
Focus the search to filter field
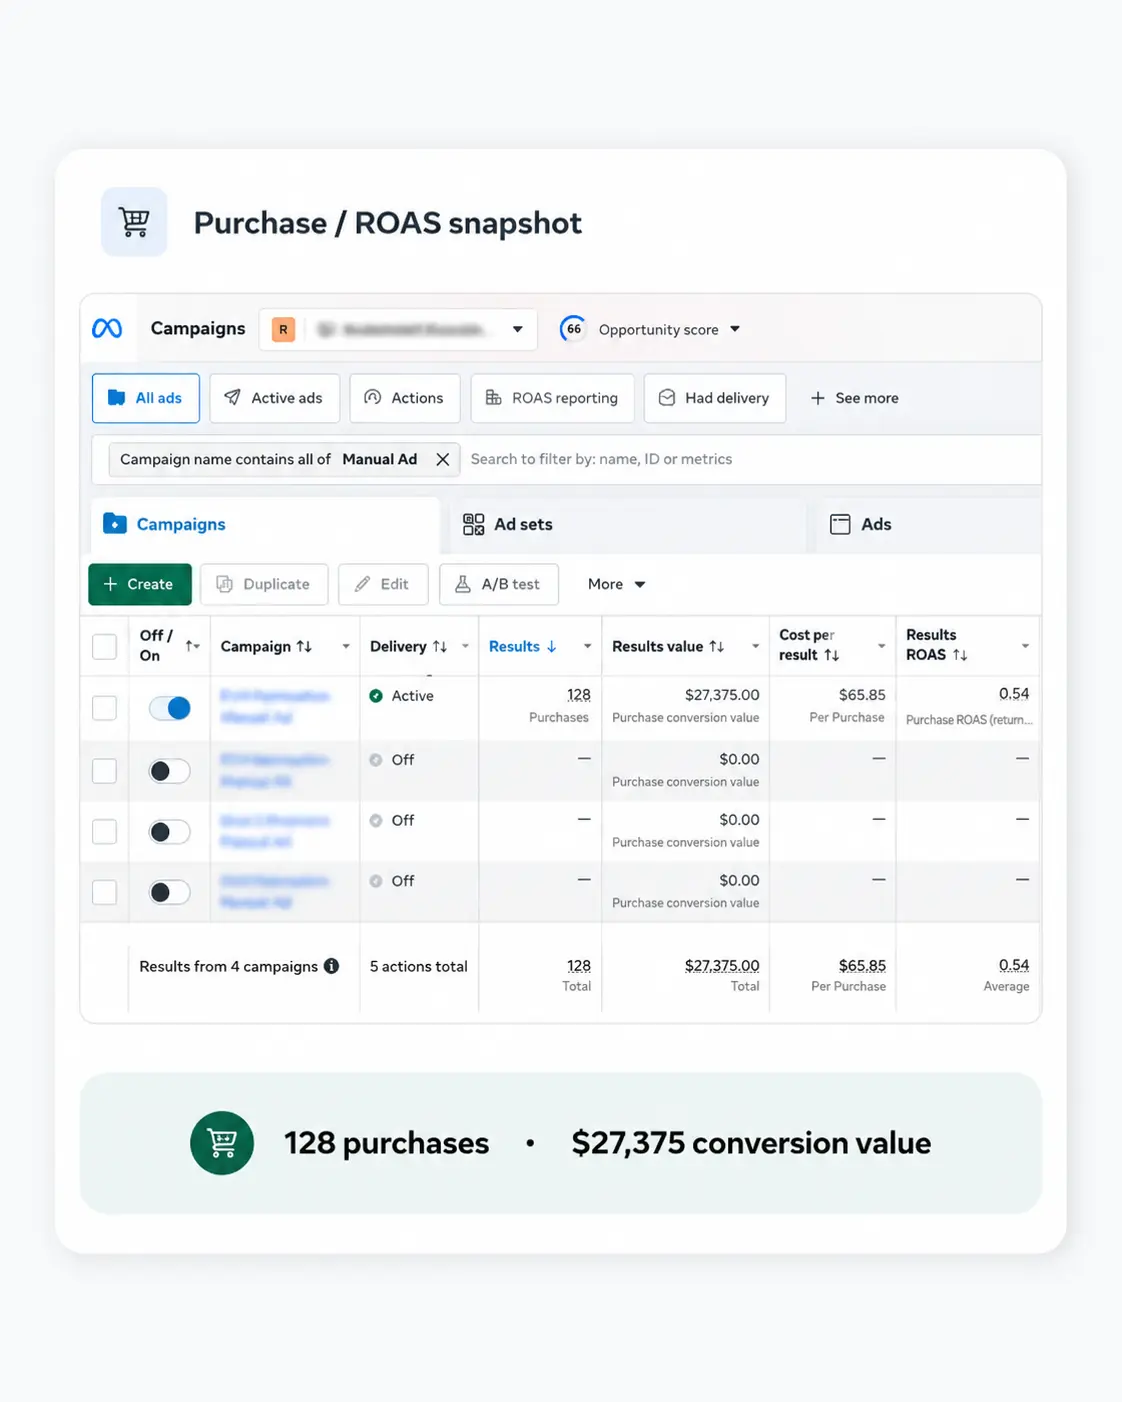click(x=750, y=459)
